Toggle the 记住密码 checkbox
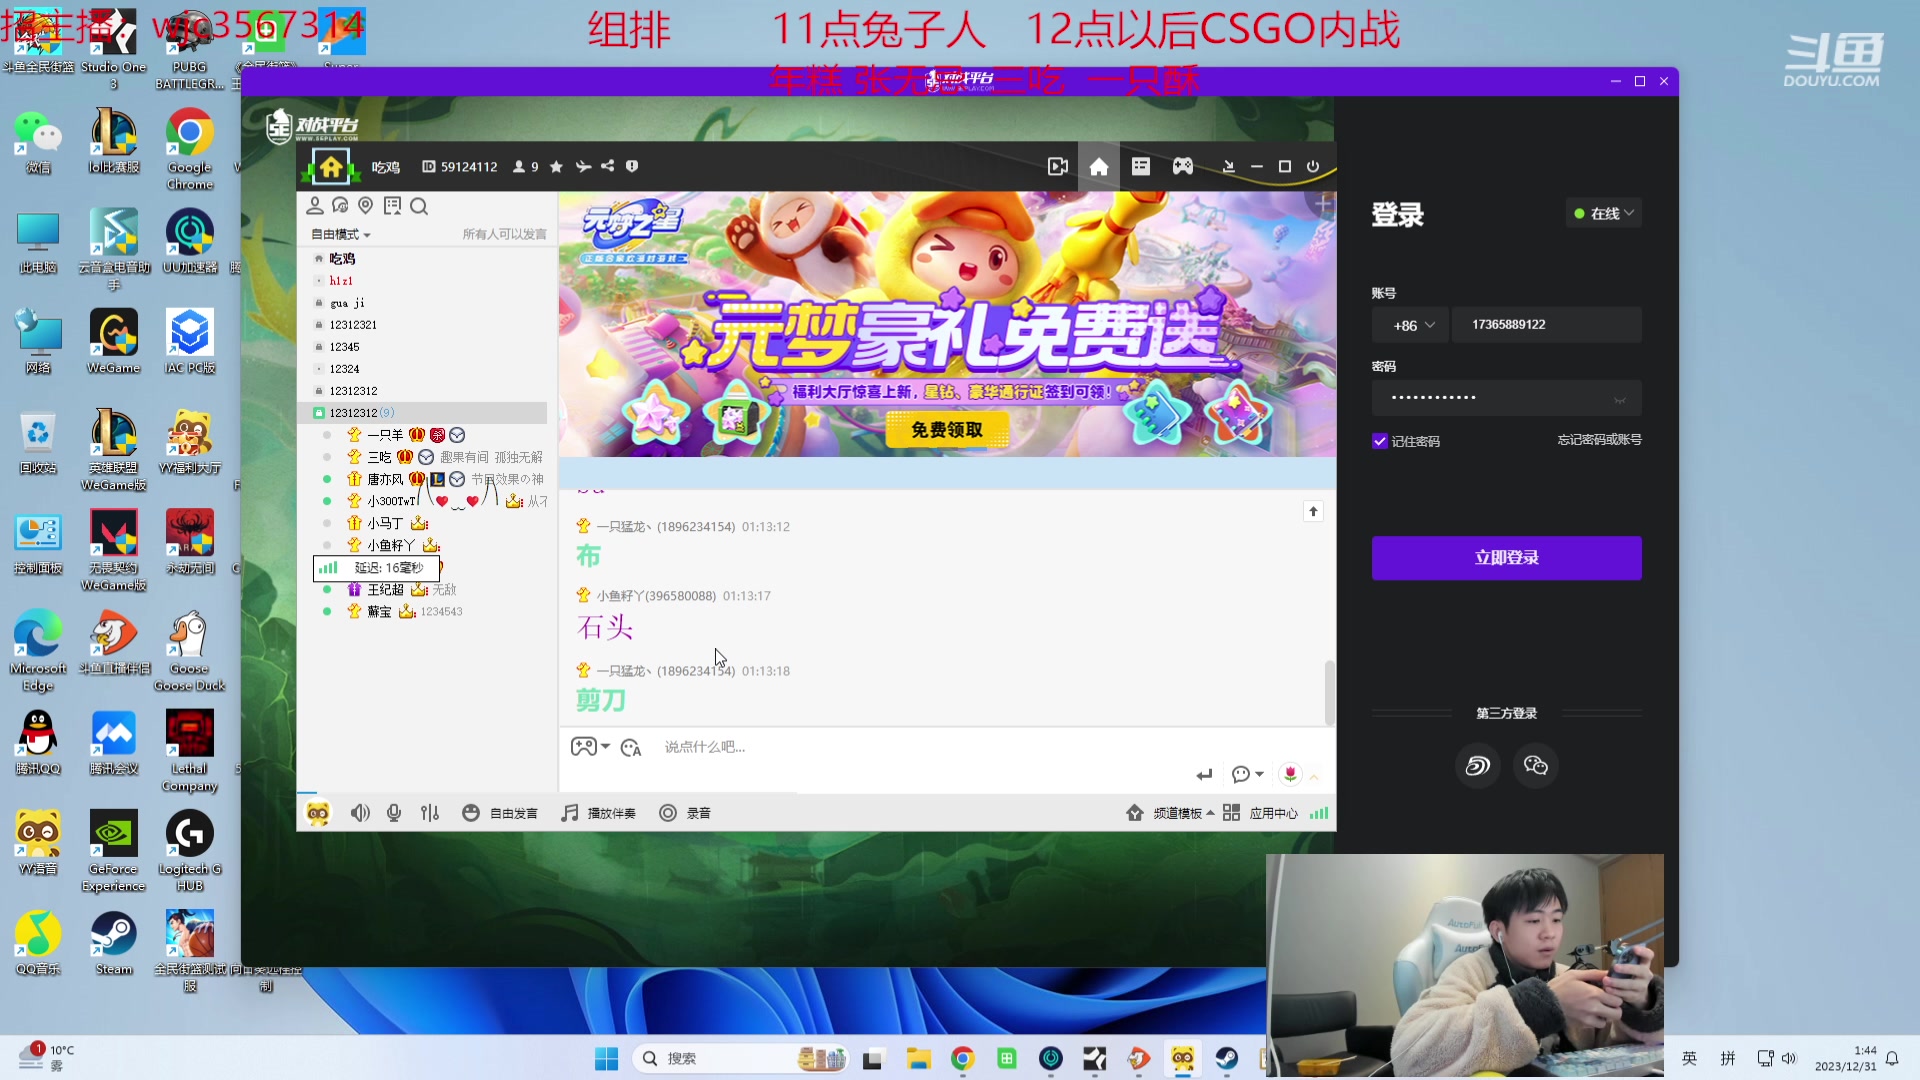 tap(1380, 441)
